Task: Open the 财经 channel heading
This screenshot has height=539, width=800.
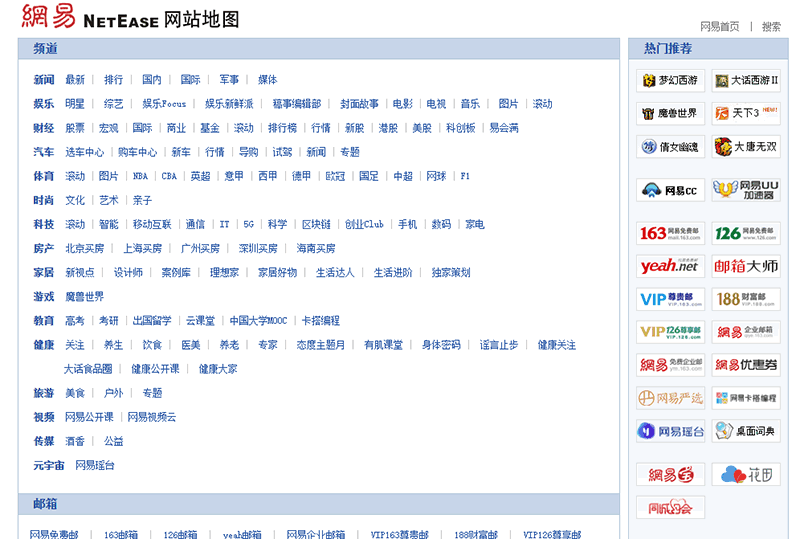Action: [x=44, y=128]
